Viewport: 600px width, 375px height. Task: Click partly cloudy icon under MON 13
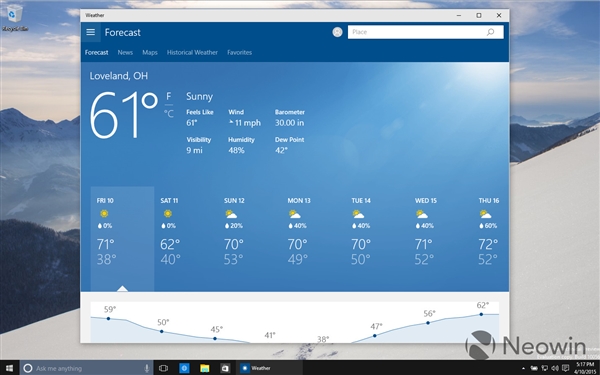(295, 214)
